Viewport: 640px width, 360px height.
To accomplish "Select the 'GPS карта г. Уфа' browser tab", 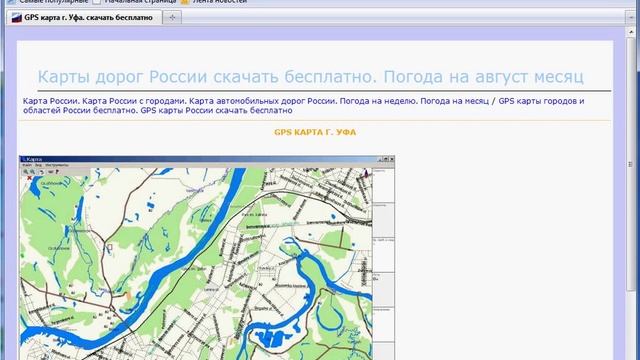I will coord(84,18).
